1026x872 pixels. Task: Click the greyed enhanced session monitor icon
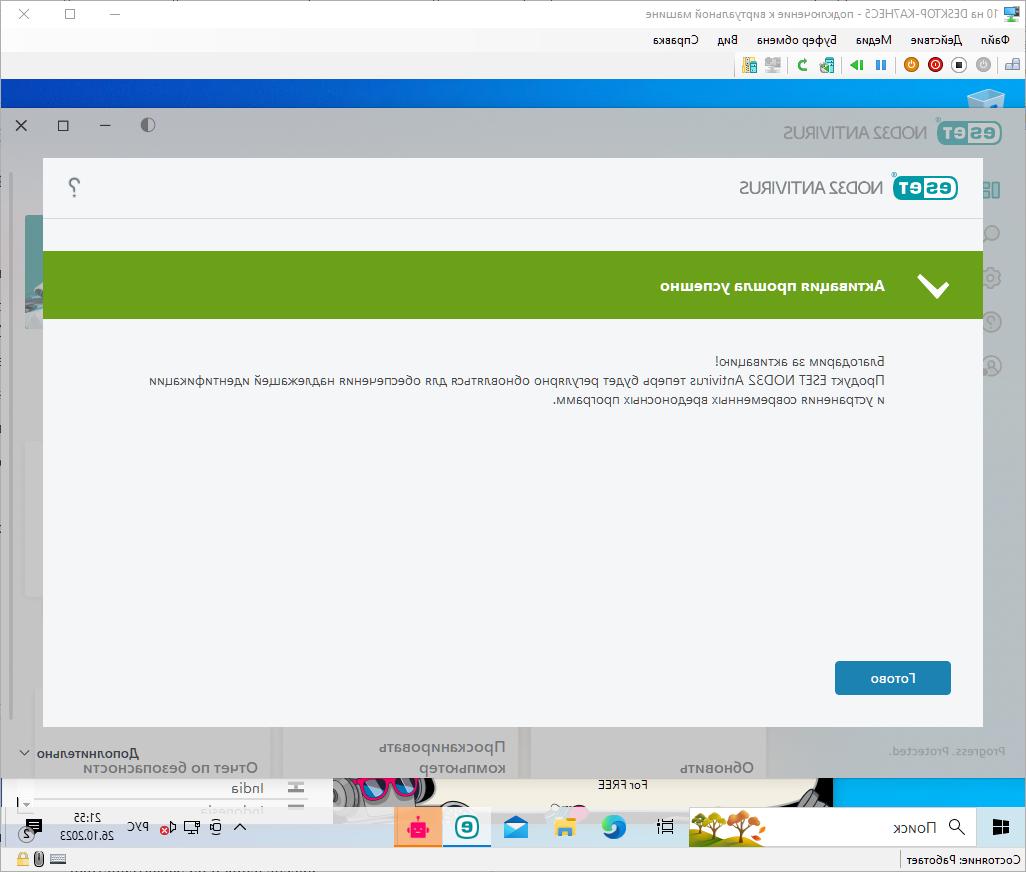[773, 65]
